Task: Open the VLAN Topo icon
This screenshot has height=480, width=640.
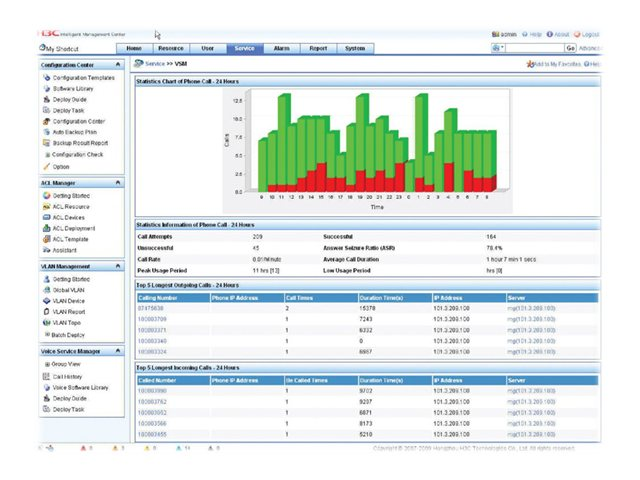Action: click(x=46, y=322)
